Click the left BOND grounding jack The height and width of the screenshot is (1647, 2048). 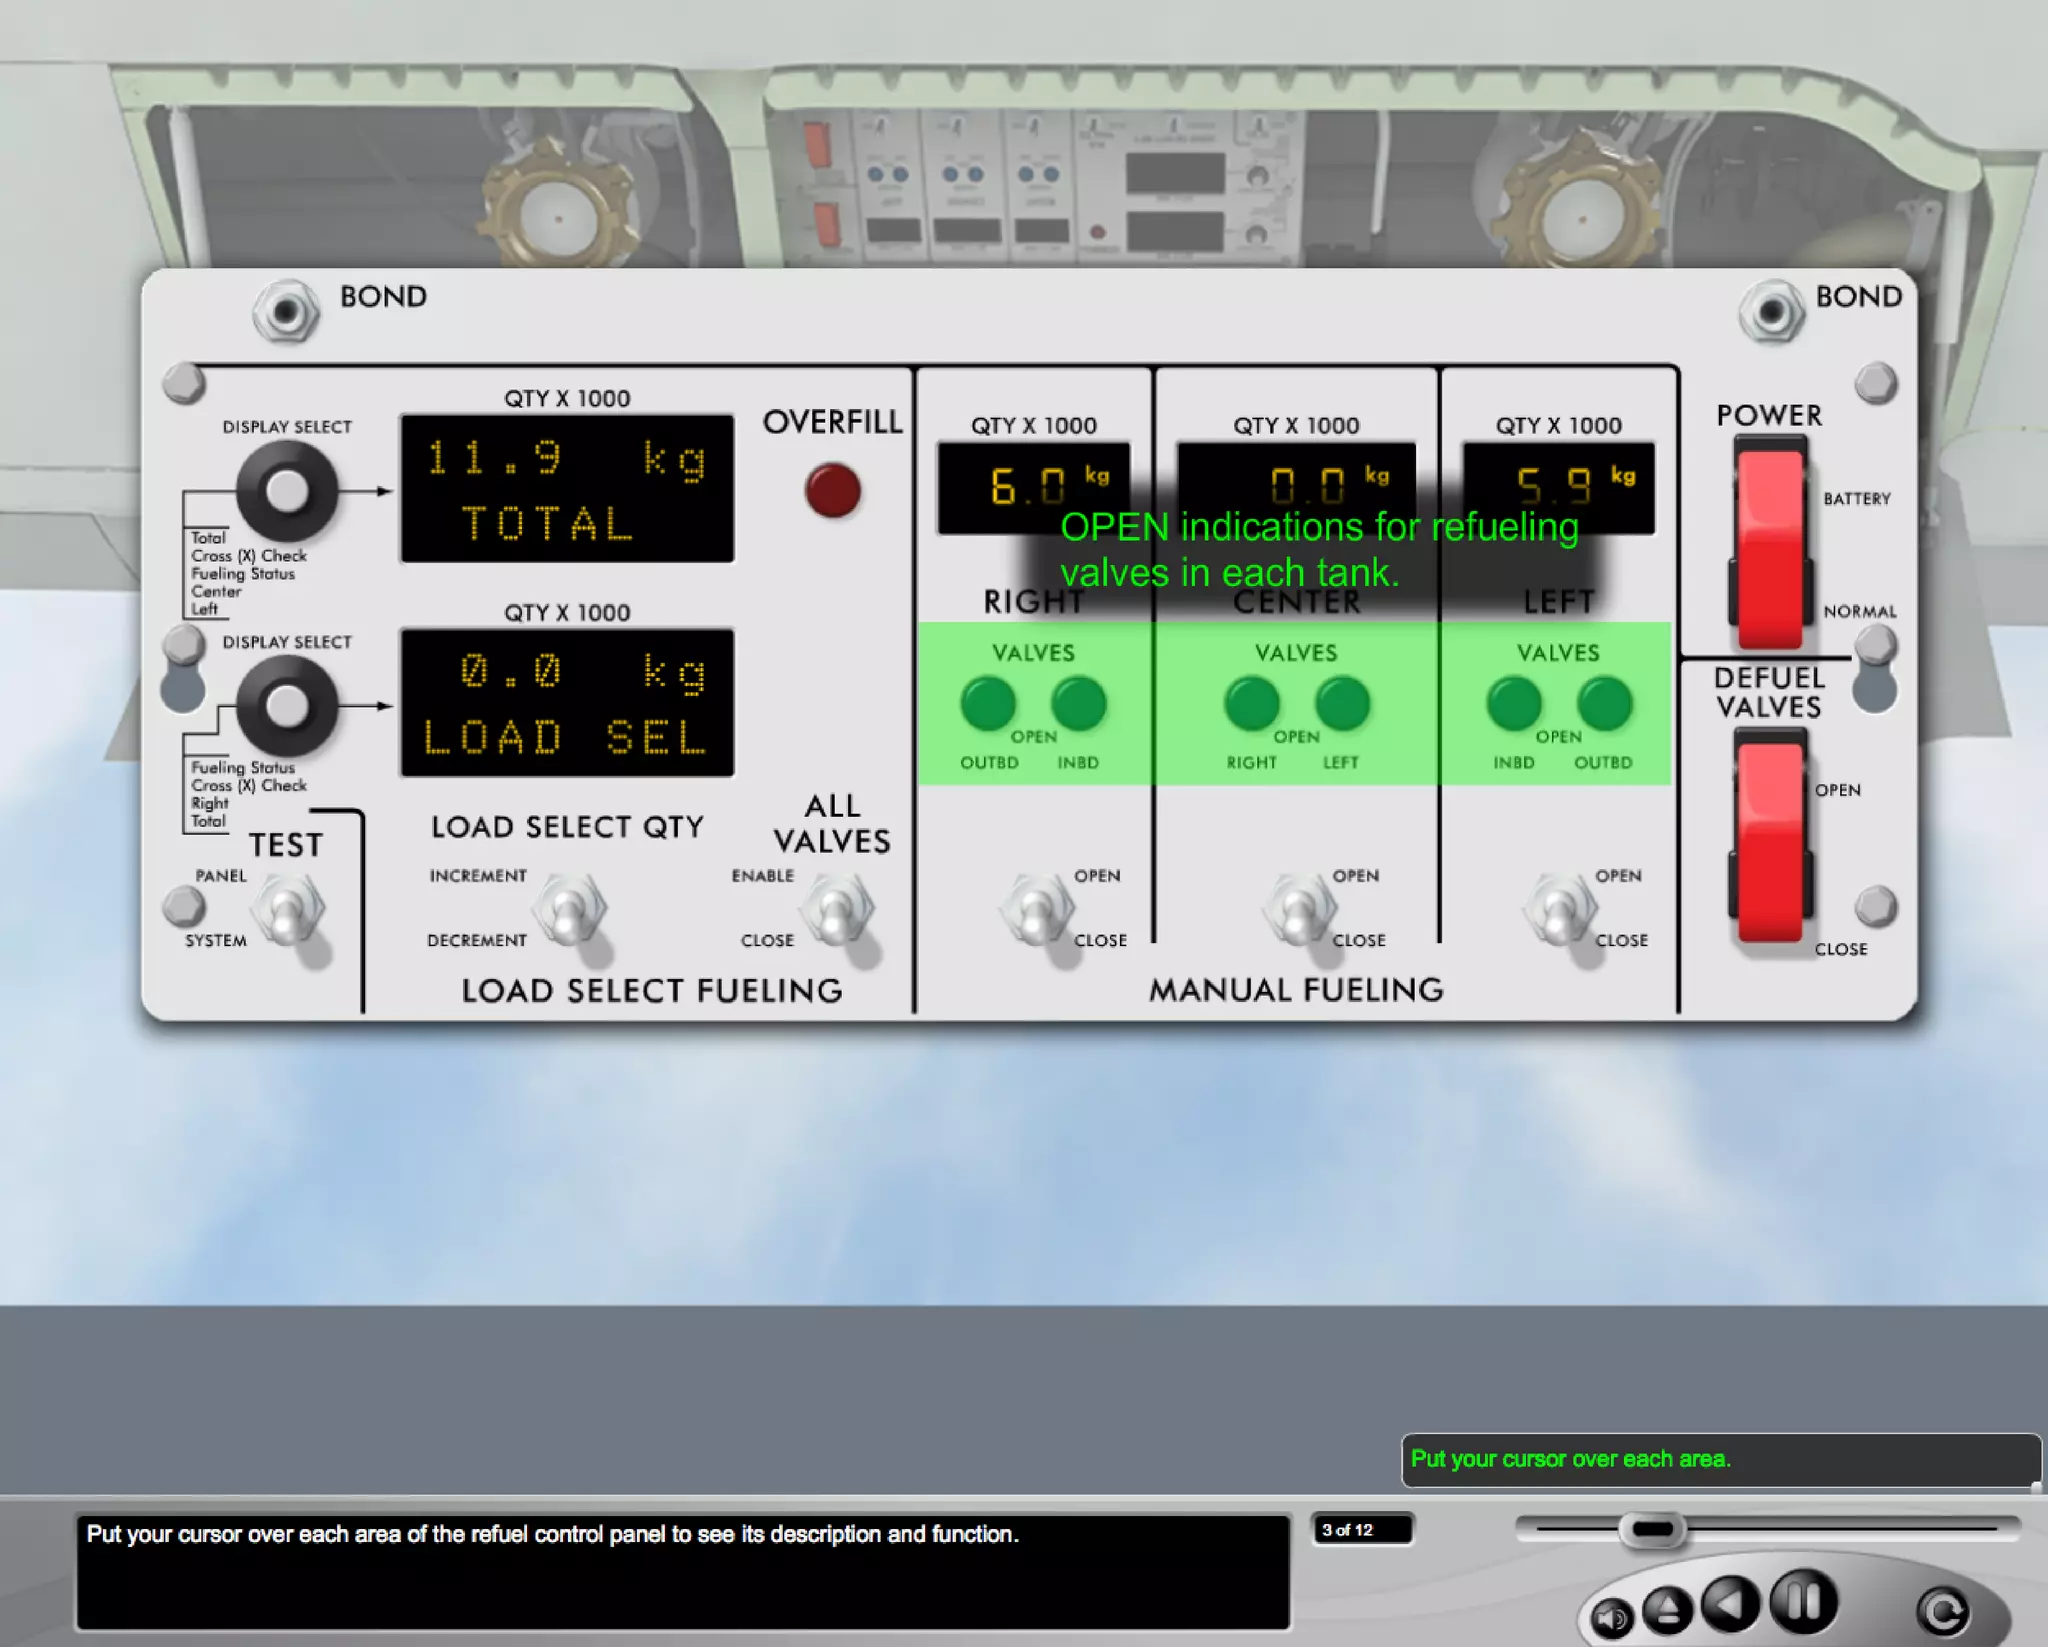pyautogui.click(x=286, y=311)
